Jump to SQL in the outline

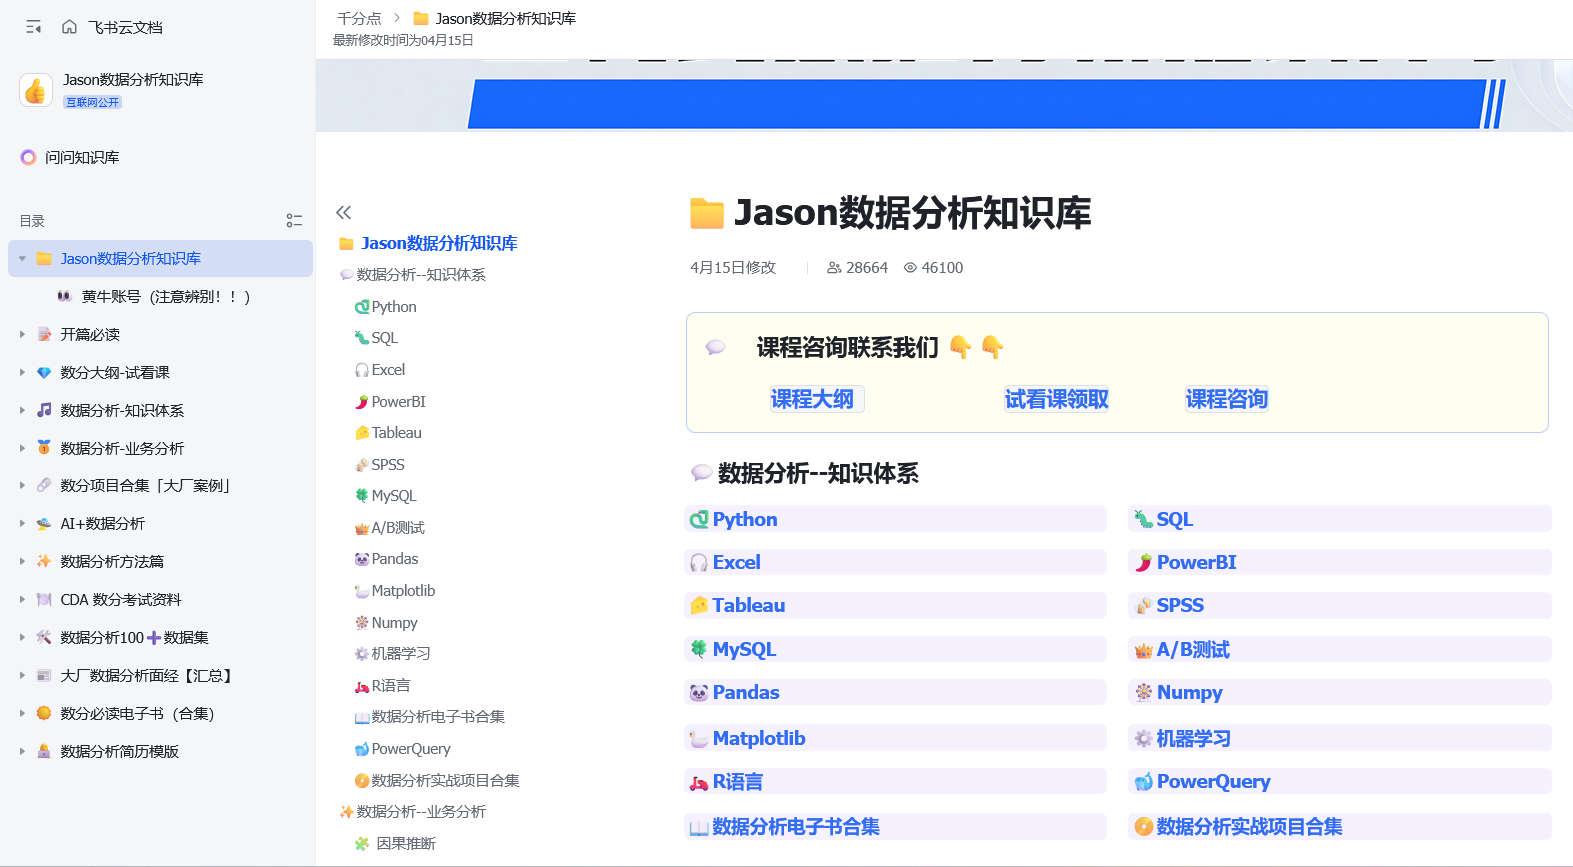pos(384,338)
